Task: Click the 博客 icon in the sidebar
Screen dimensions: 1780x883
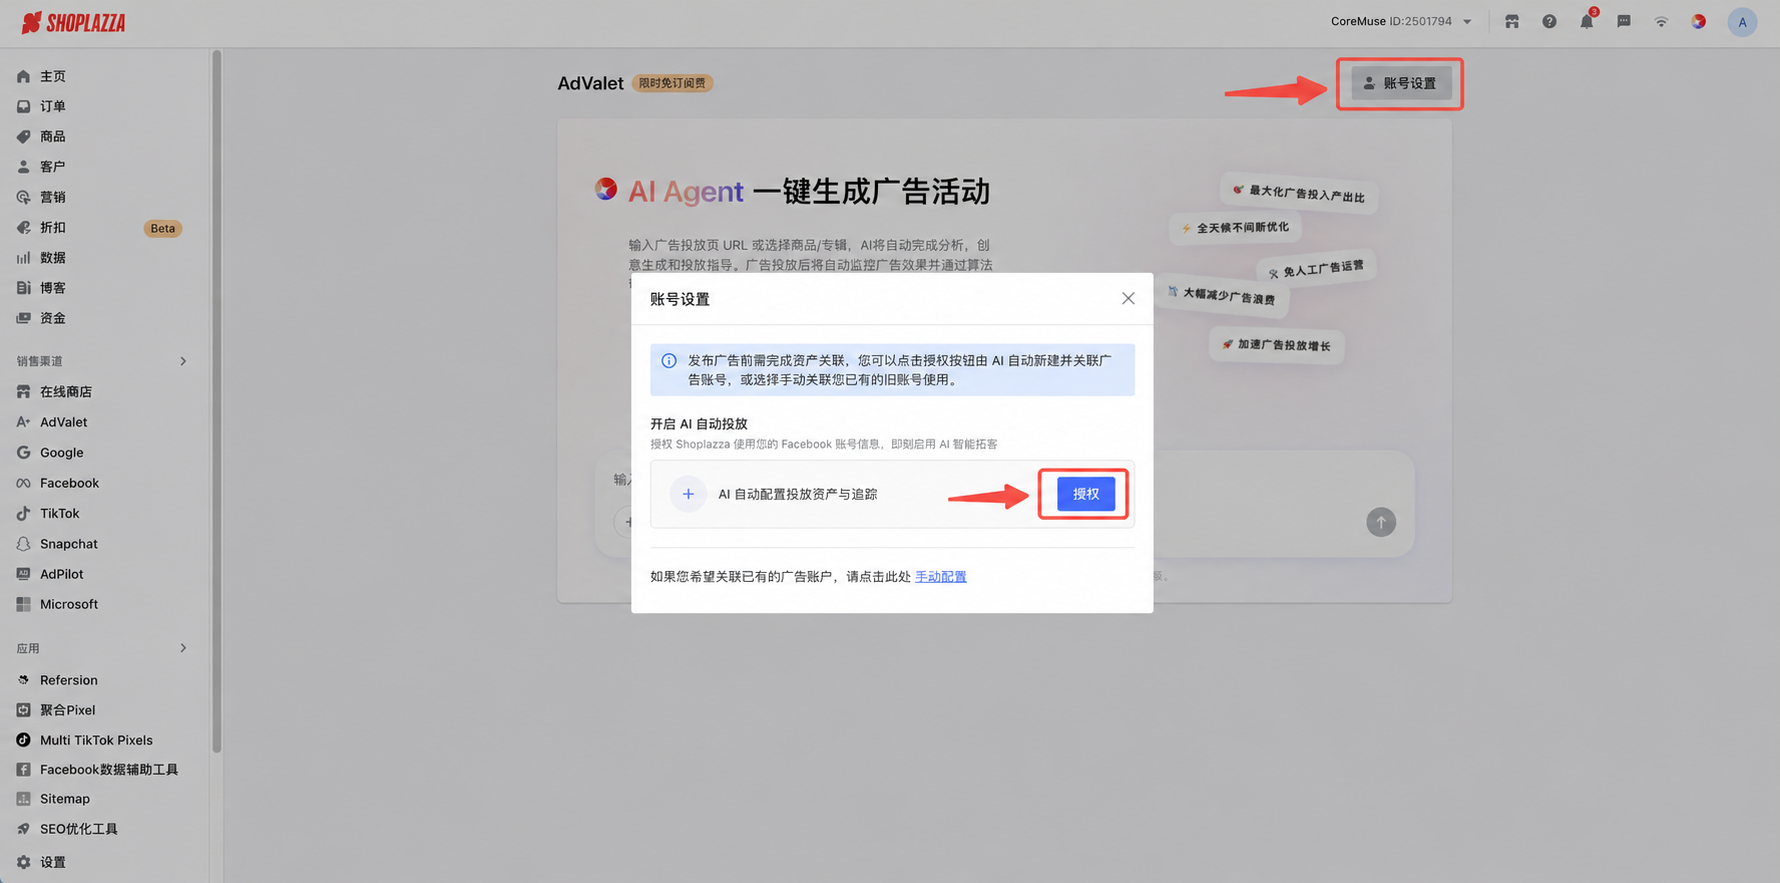Action: coord(23,288)
